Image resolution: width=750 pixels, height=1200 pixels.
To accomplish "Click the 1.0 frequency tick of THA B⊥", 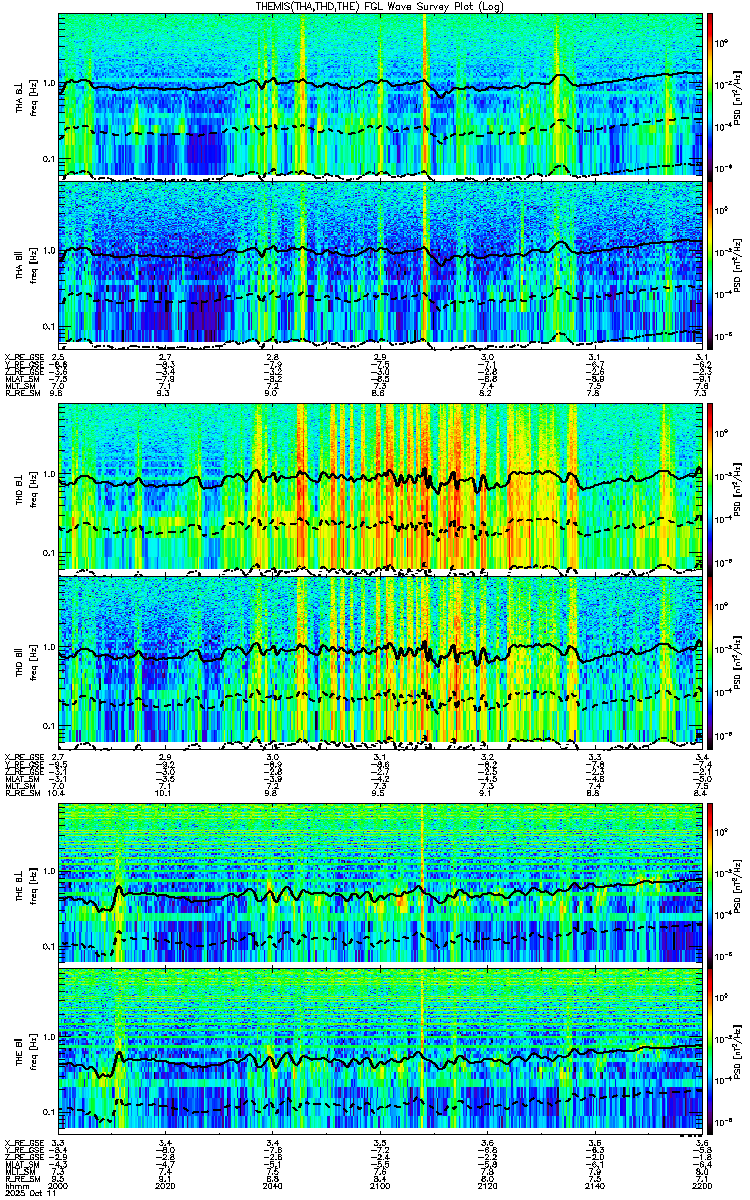I will [x=50, y=82].
